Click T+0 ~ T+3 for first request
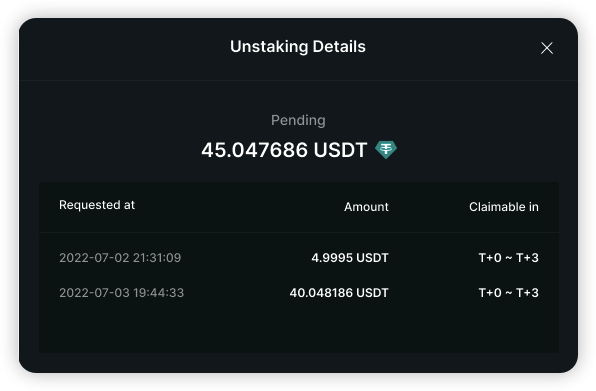 pyautogui.click(x=509, y=258)
